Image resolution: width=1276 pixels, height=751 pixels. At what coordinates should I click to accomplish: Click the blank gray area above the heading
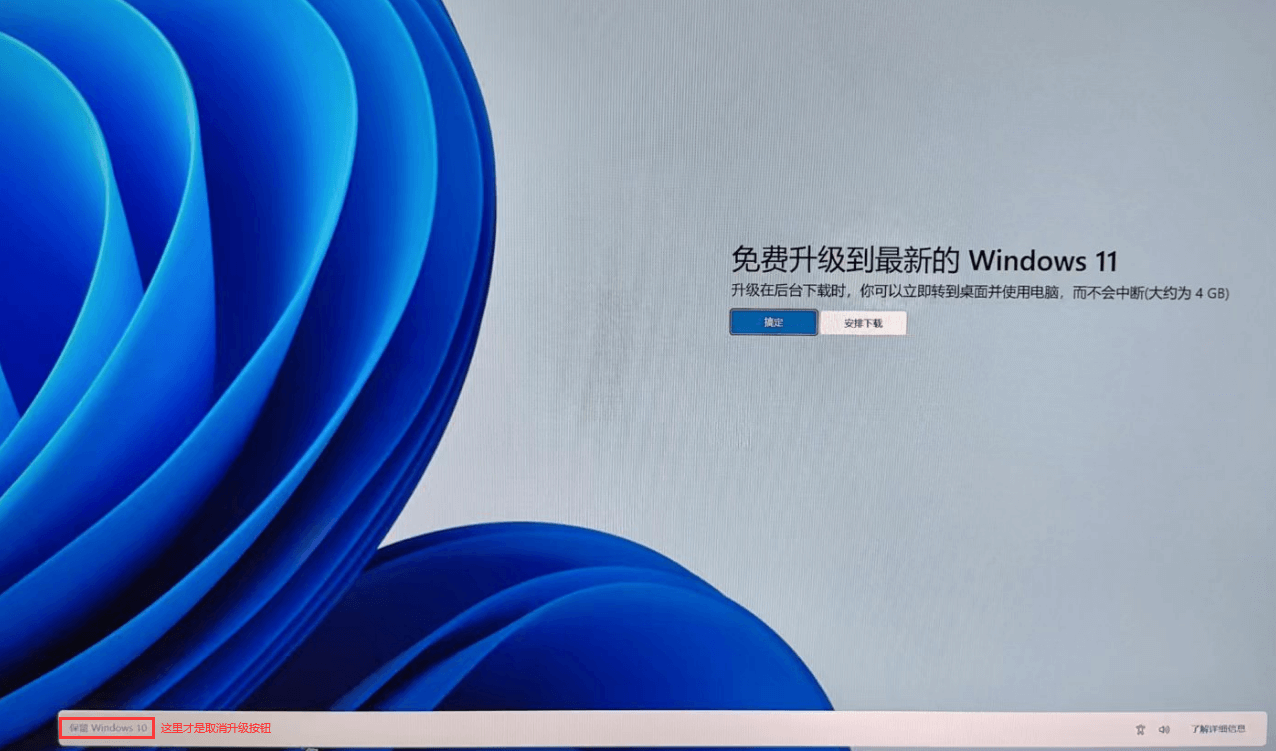tap(900, 130)
